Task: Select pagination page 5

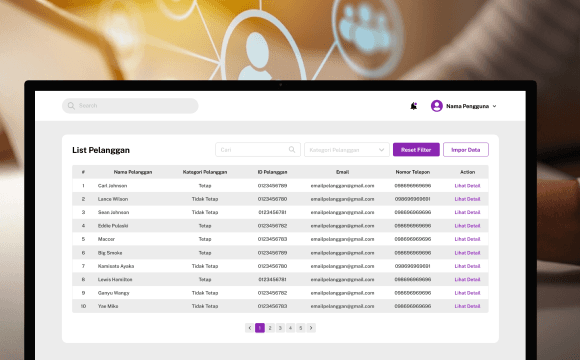Action: coord(301,328)
